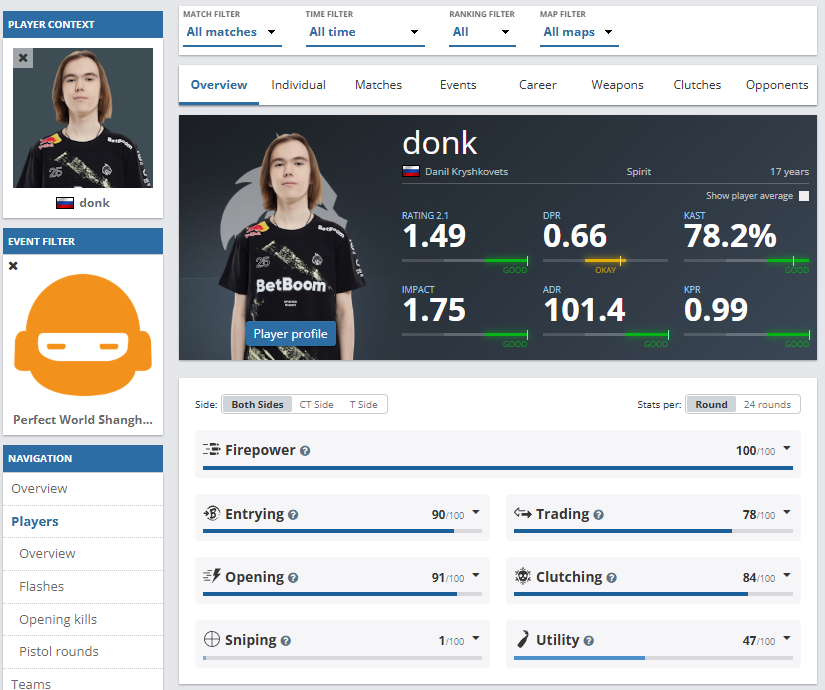Open Overview under Players section
This screenshot has height=690, width=825.
(83, 554)
